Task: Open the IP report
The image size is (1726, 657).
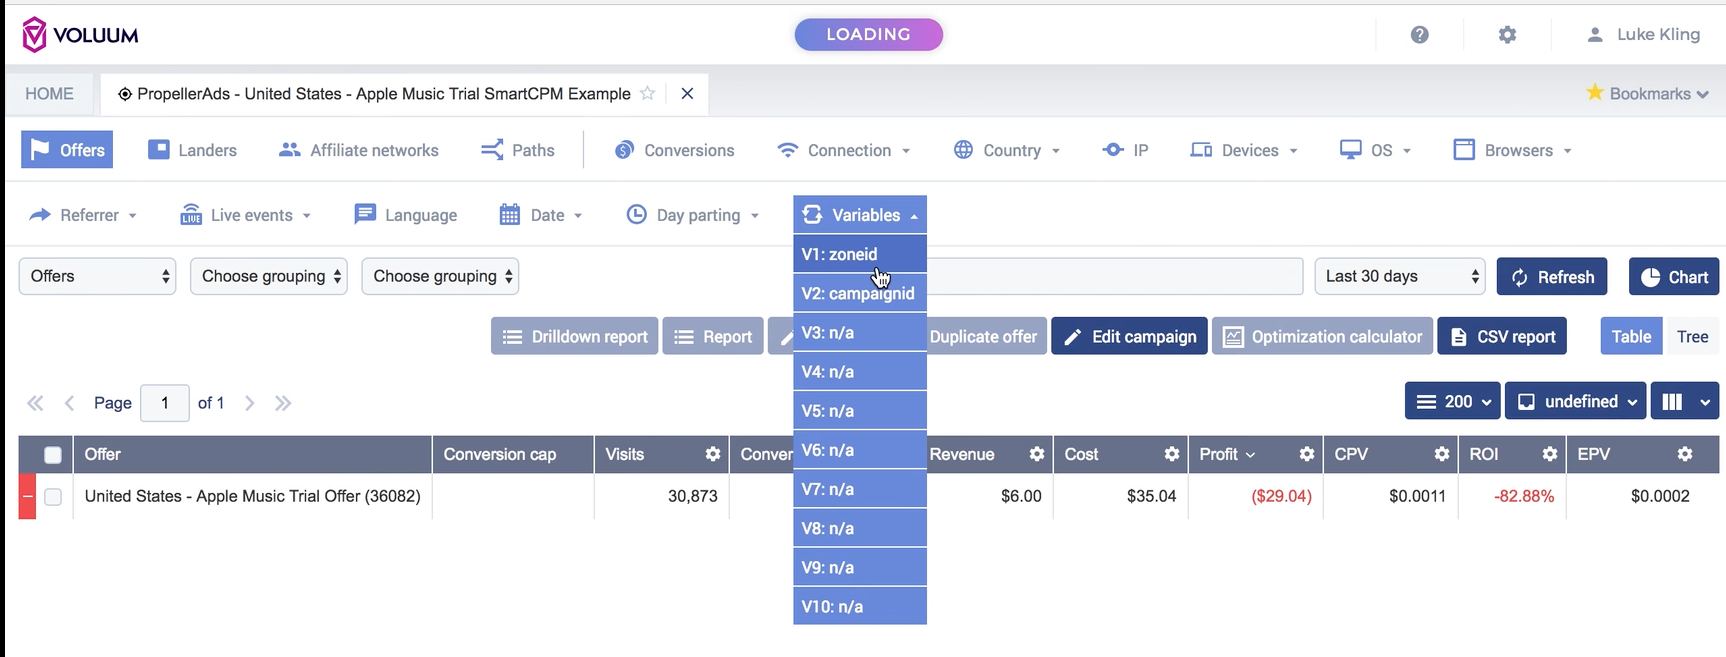Action: point(1125,150)
